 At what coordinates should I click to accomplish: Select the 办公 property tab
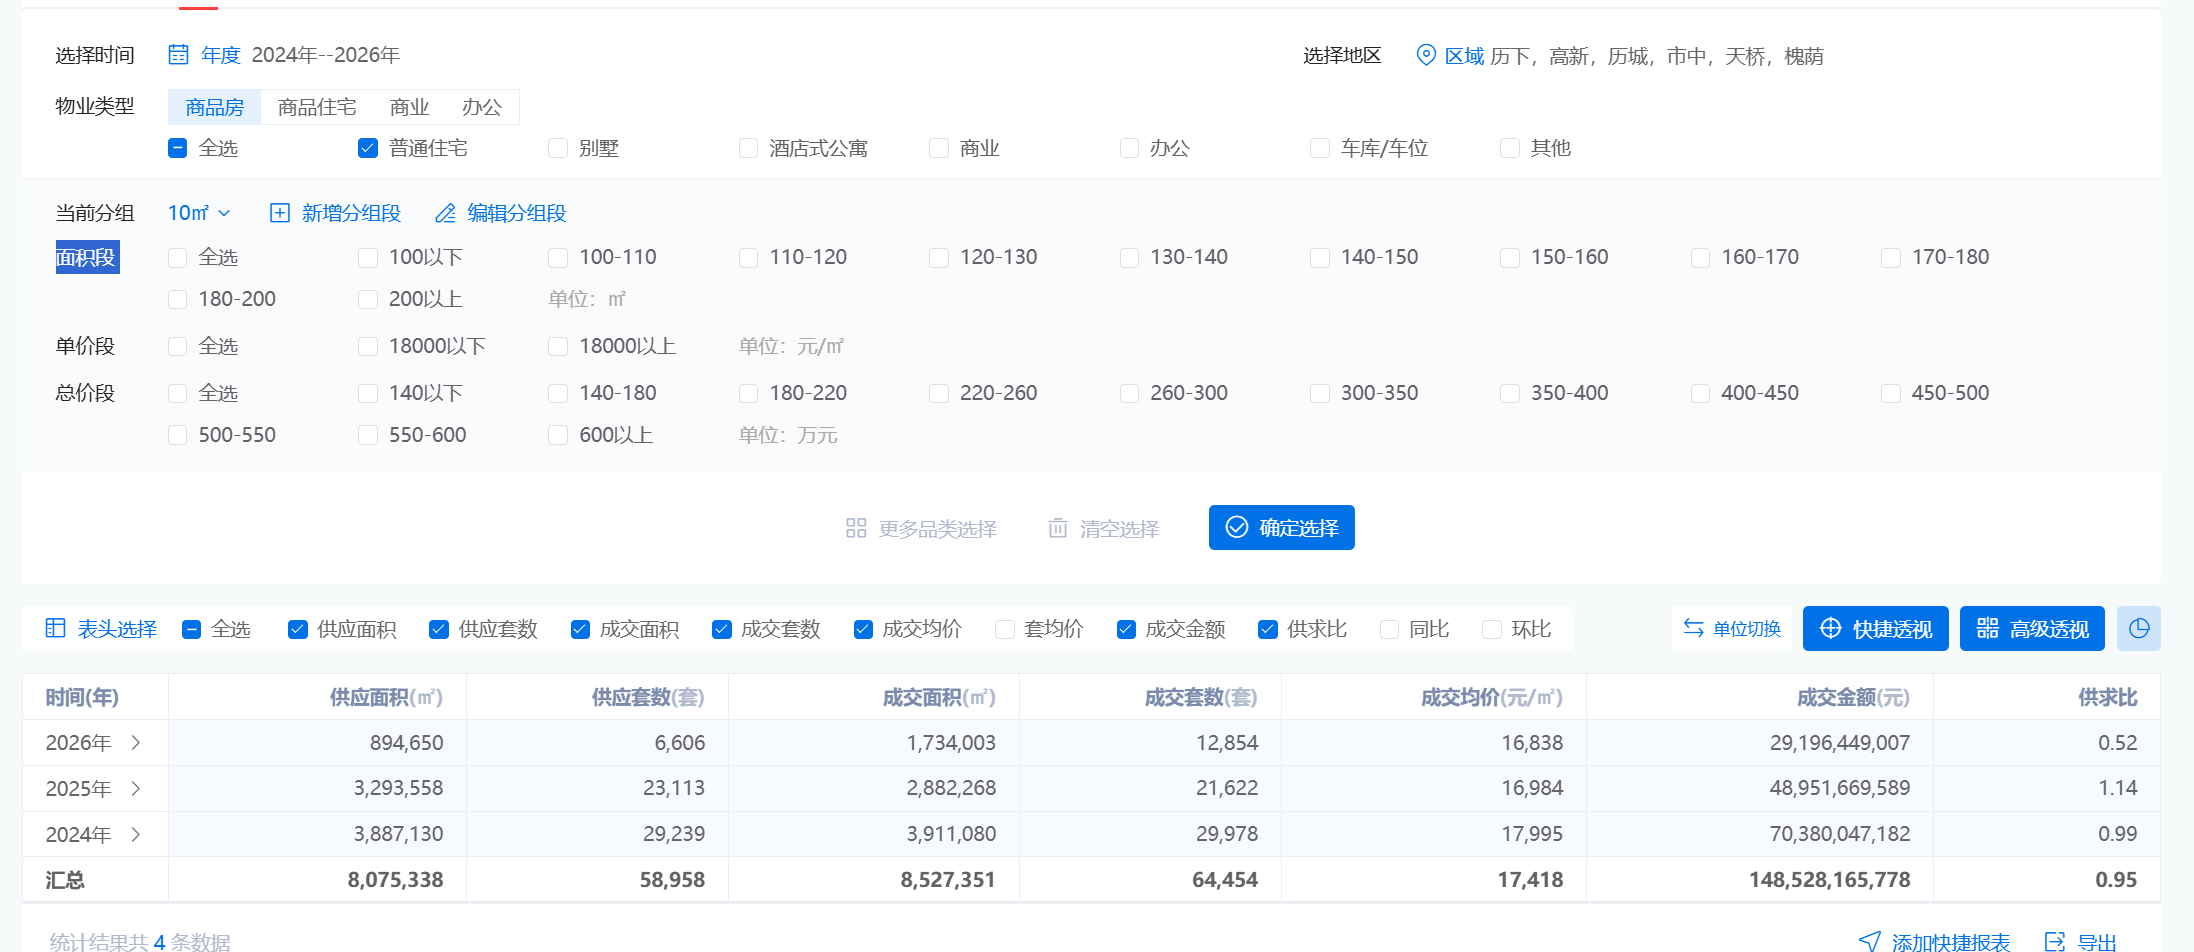481,107
